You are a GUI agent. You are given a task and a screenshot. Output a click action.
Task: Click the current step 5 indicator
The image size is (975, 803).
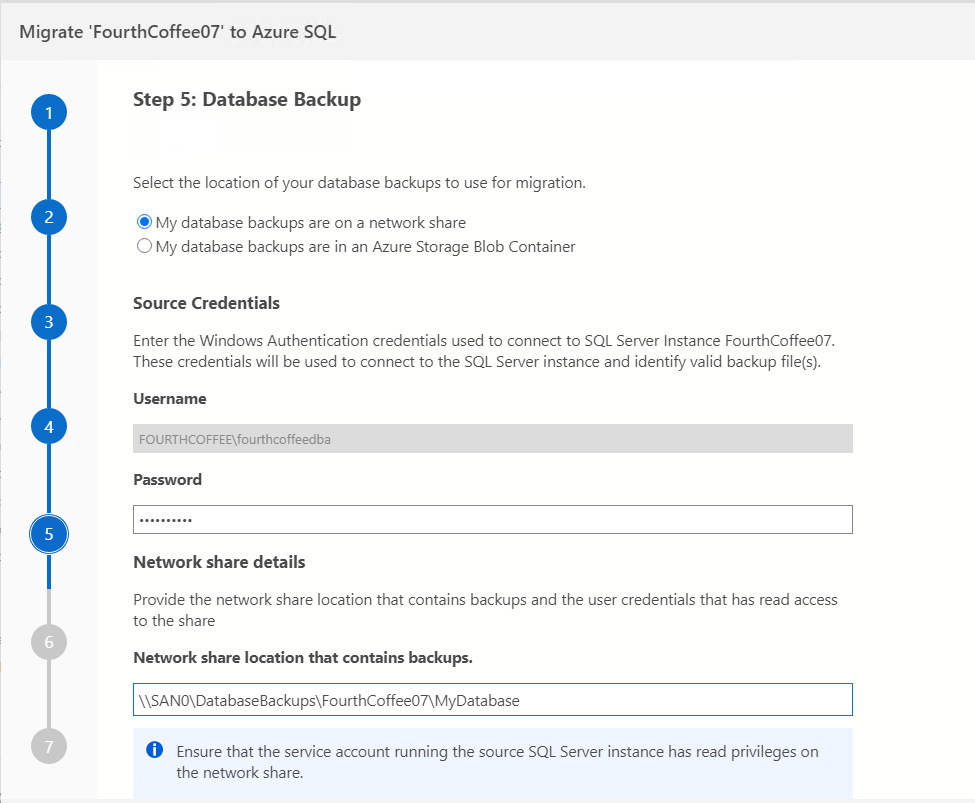click(48, 535)
